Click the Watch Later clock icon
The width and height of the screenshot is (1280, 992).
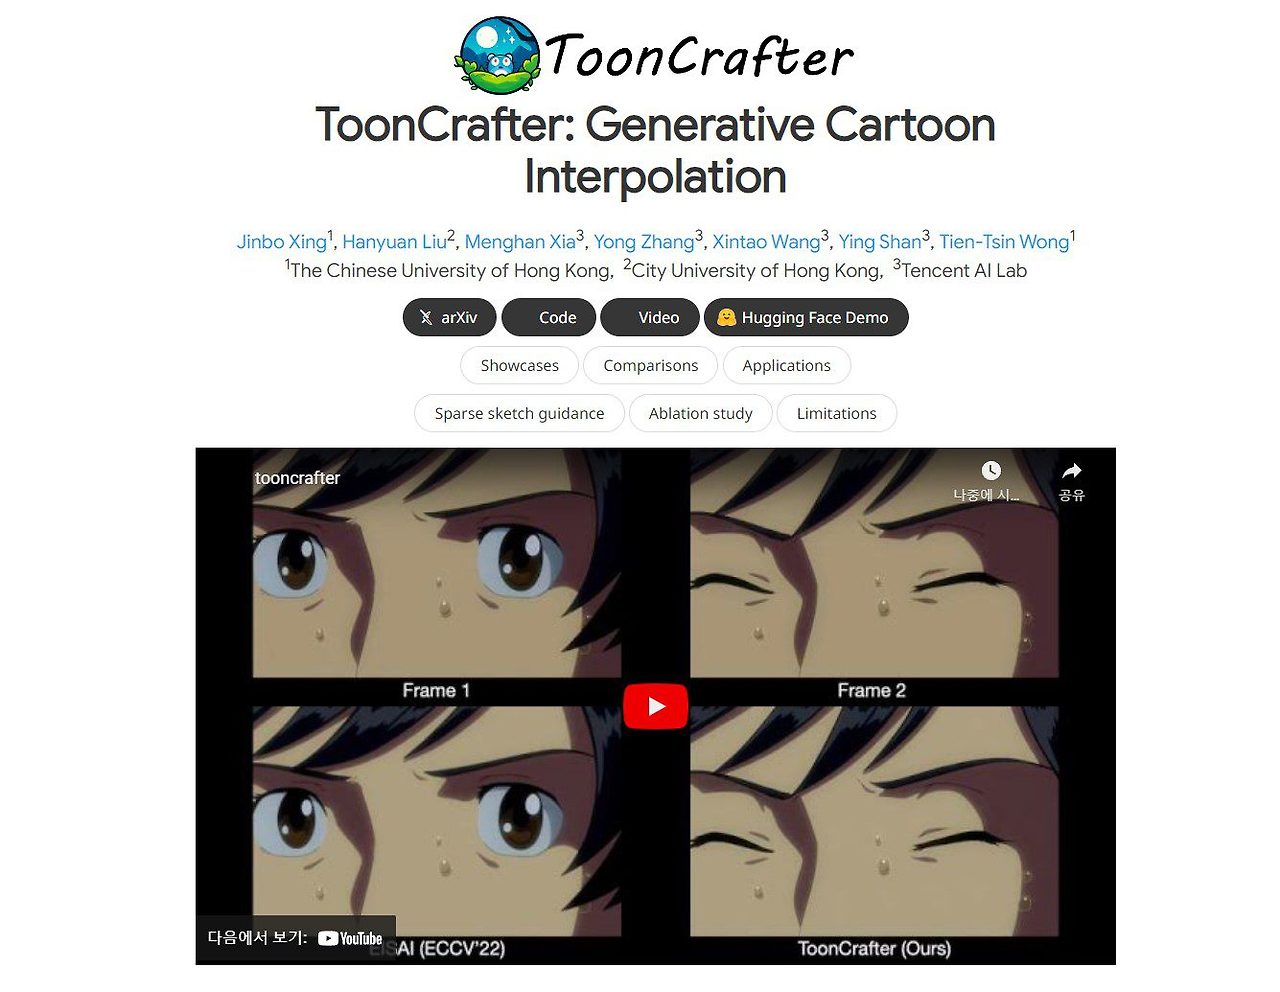coord(990,470)
